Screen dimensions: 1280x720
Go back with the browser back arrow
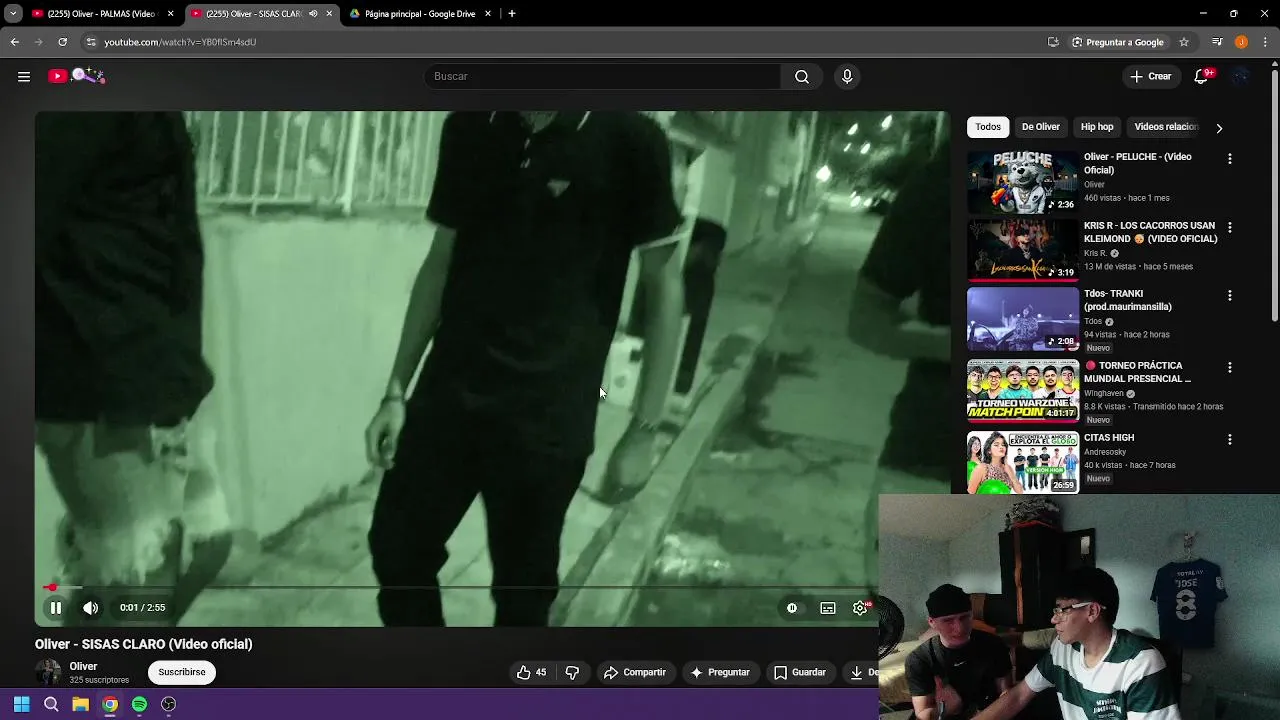(x=14, y=42)
